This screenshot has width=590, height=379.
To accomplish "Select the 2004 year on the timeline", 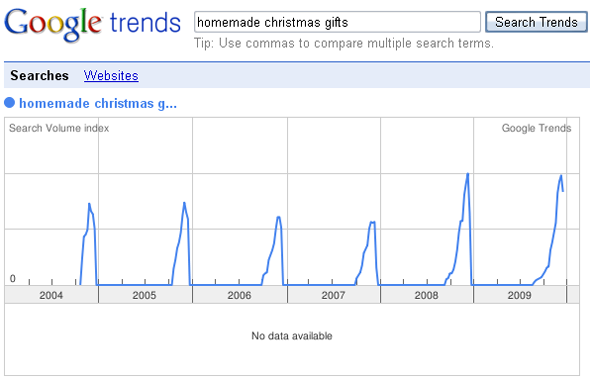I will (51, 295).
